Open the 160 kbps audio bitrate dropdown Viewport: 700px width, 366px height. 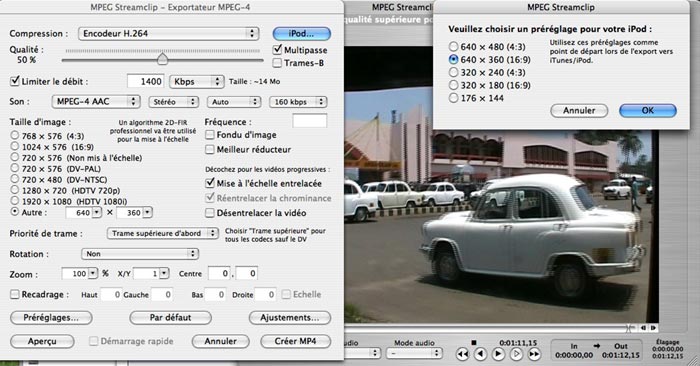(x=298, y=102)
